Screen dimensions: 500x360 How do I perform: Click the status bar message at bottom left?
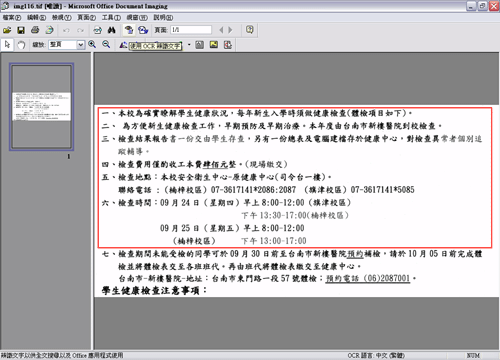62,356
